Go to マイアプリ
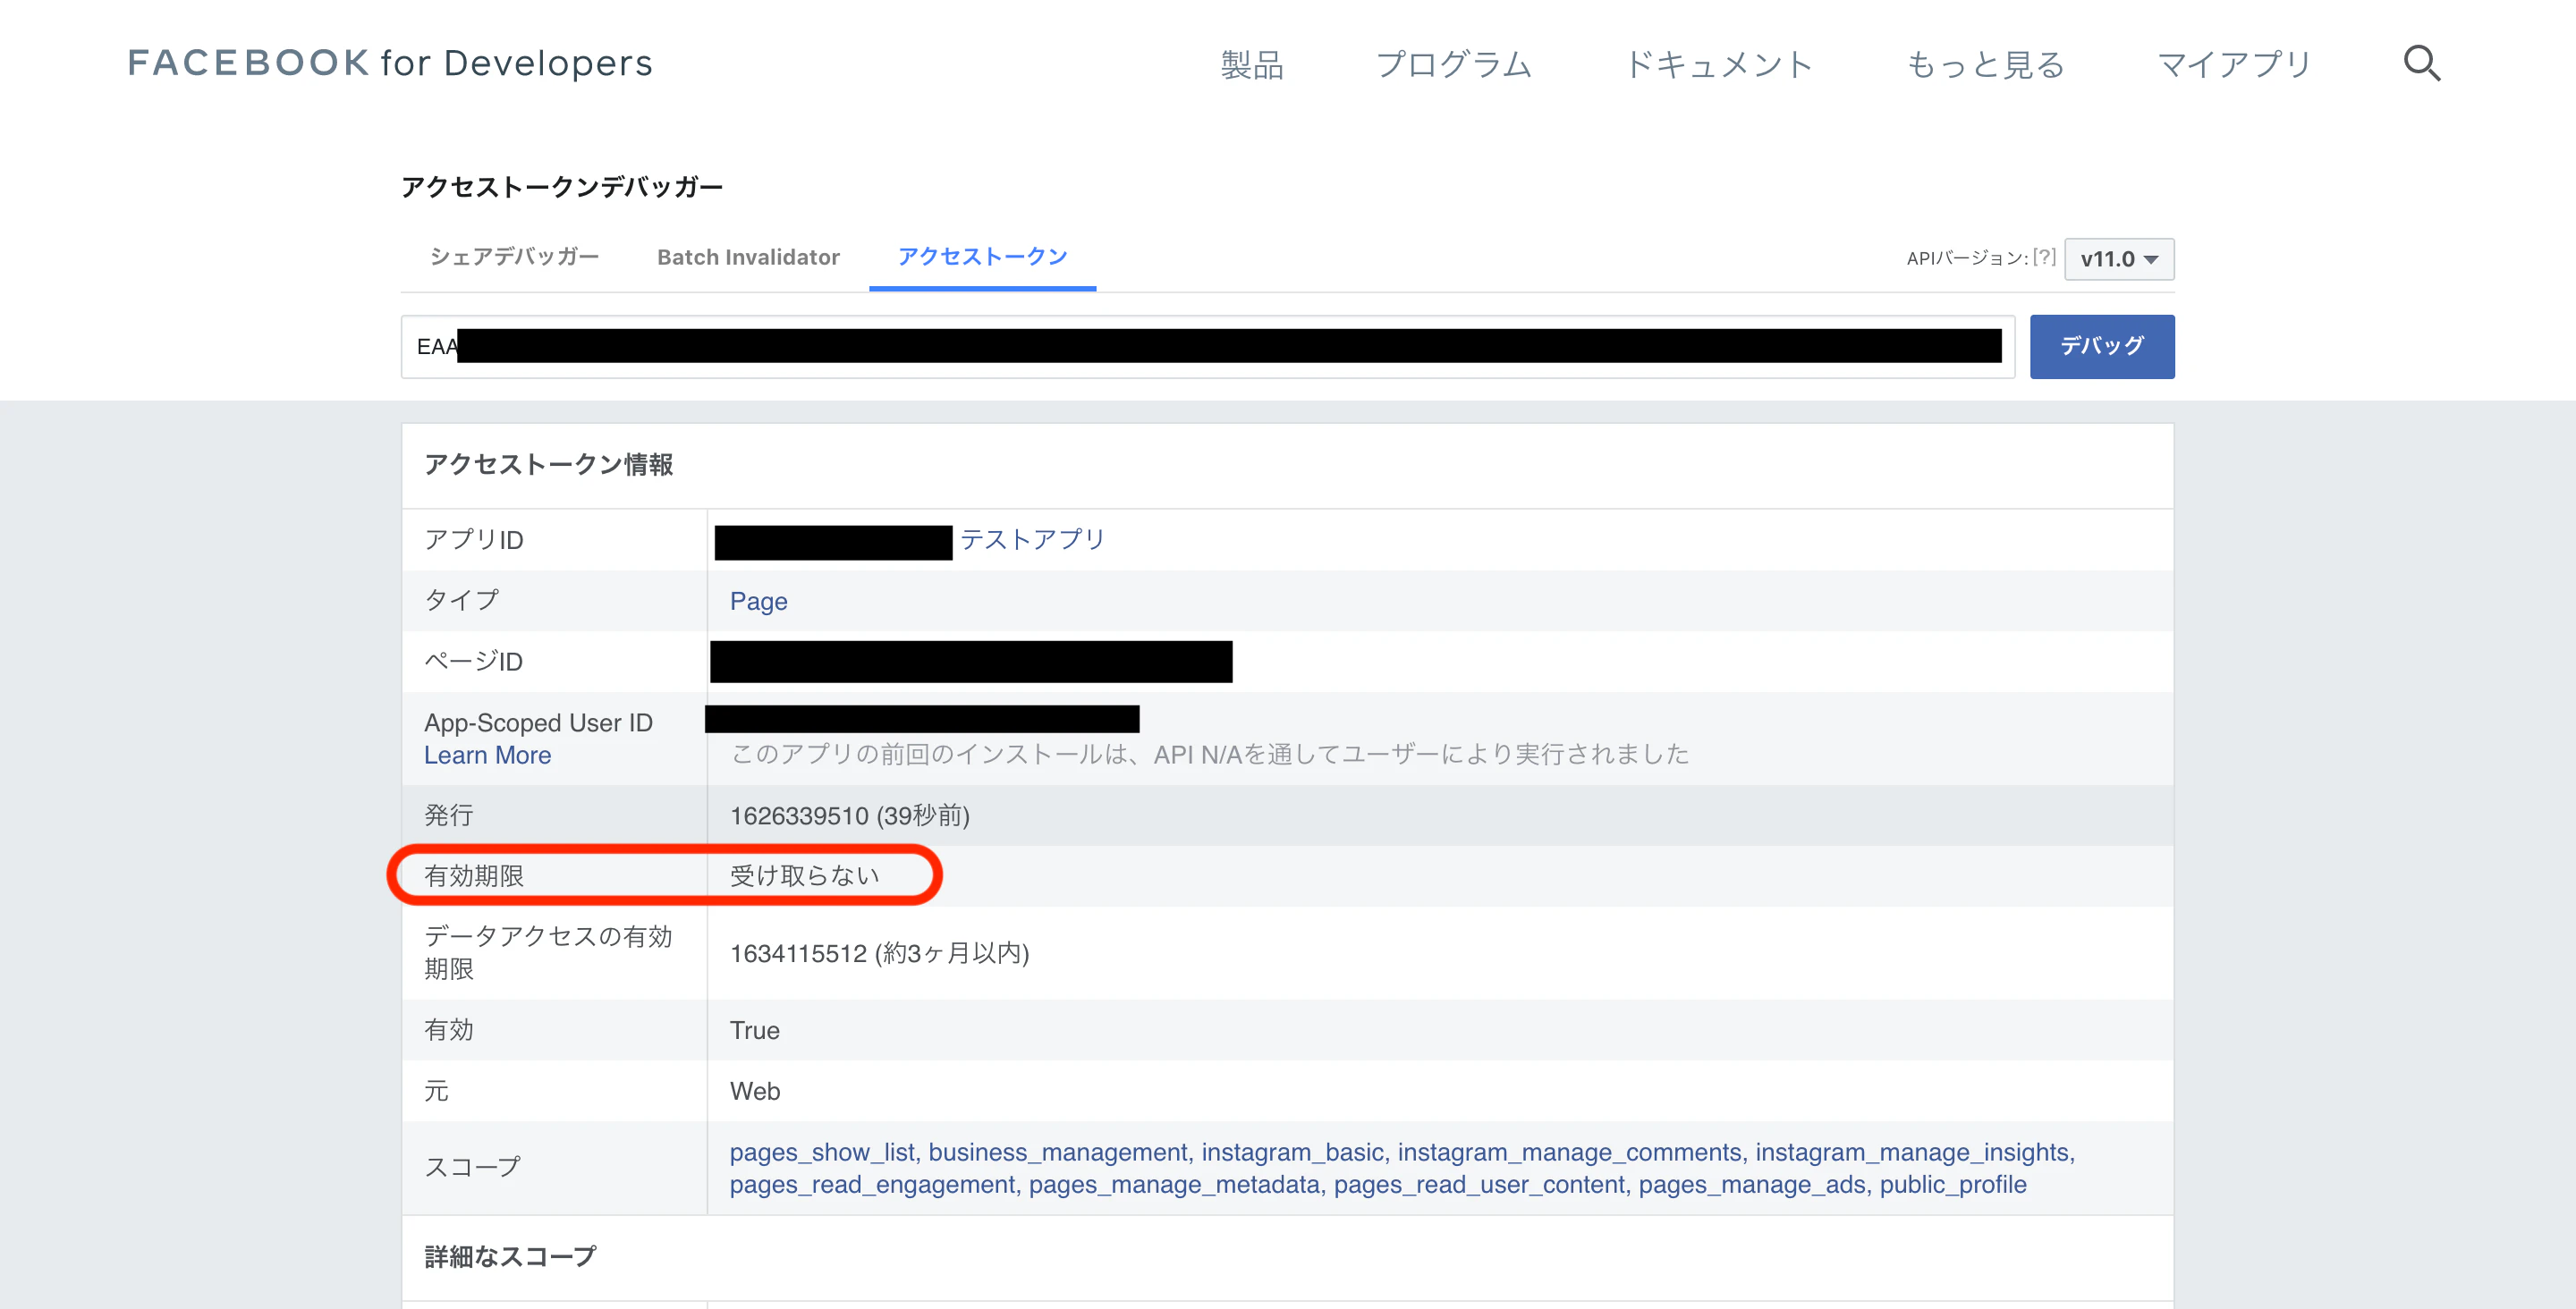 coord(2234,65)
